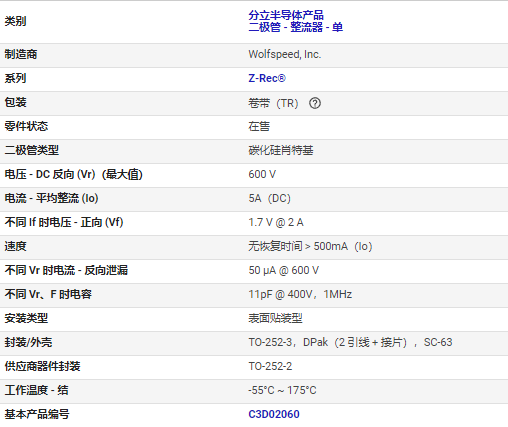Viewport: 508px width, 427px height.
Task: Open the C3D02060 base product number link
Action: coord(274,414)
